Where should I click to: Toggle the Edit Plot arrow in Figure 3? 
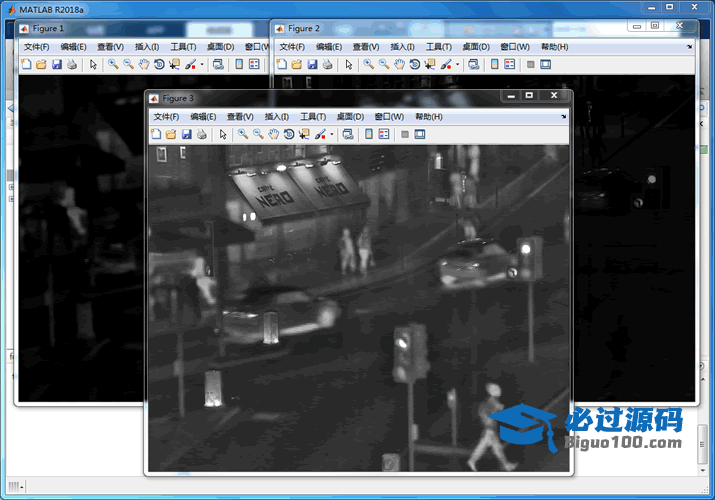point(223,134)
